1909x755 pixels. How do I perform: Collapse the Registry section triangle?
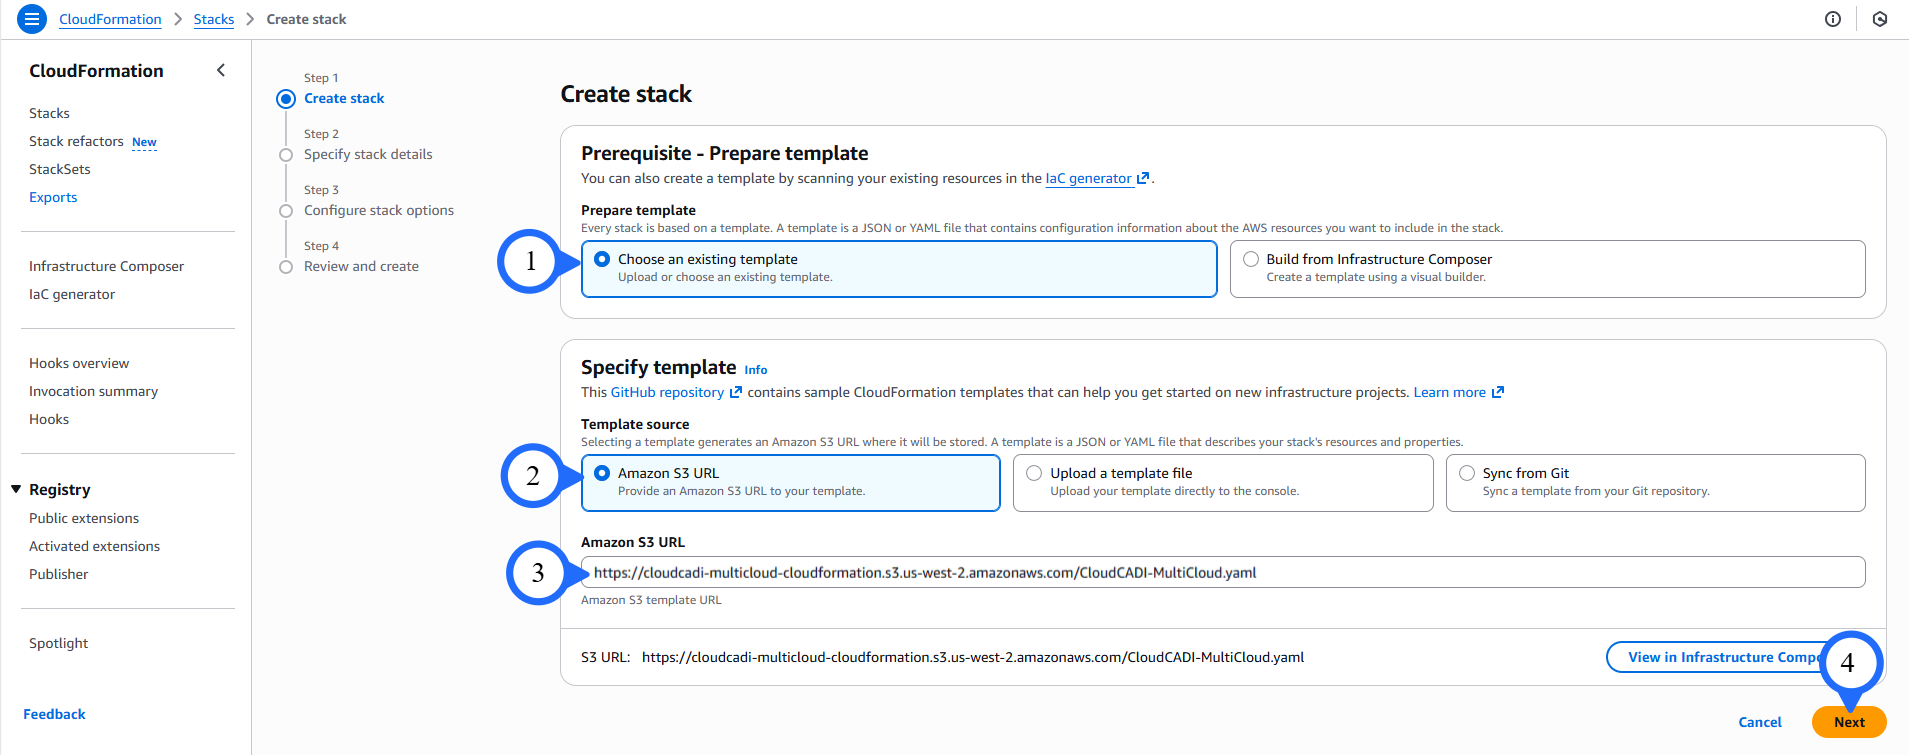[16, 489]
